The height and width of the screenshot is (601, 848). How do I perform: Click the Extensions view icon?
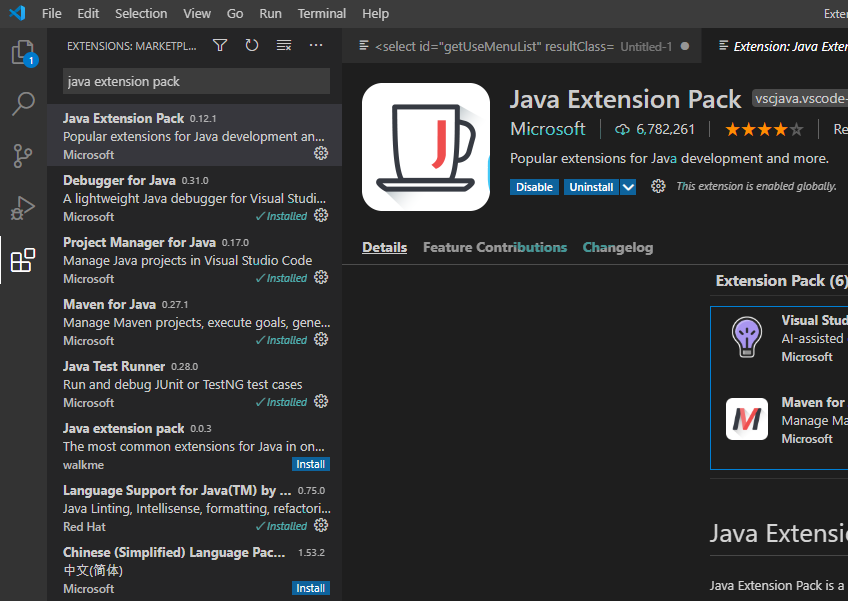(23, 260)
